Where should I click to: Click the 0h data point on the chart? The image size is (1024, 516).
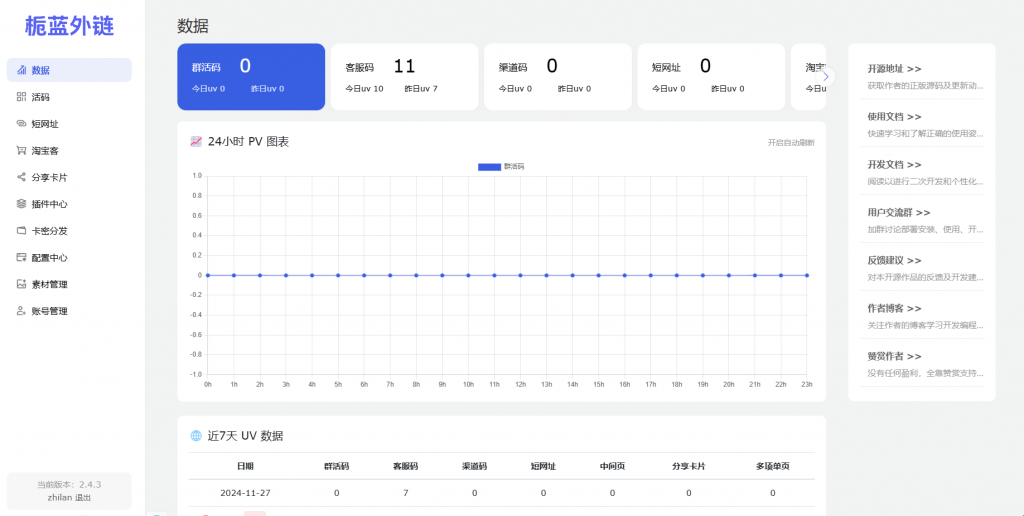(208, 275)
